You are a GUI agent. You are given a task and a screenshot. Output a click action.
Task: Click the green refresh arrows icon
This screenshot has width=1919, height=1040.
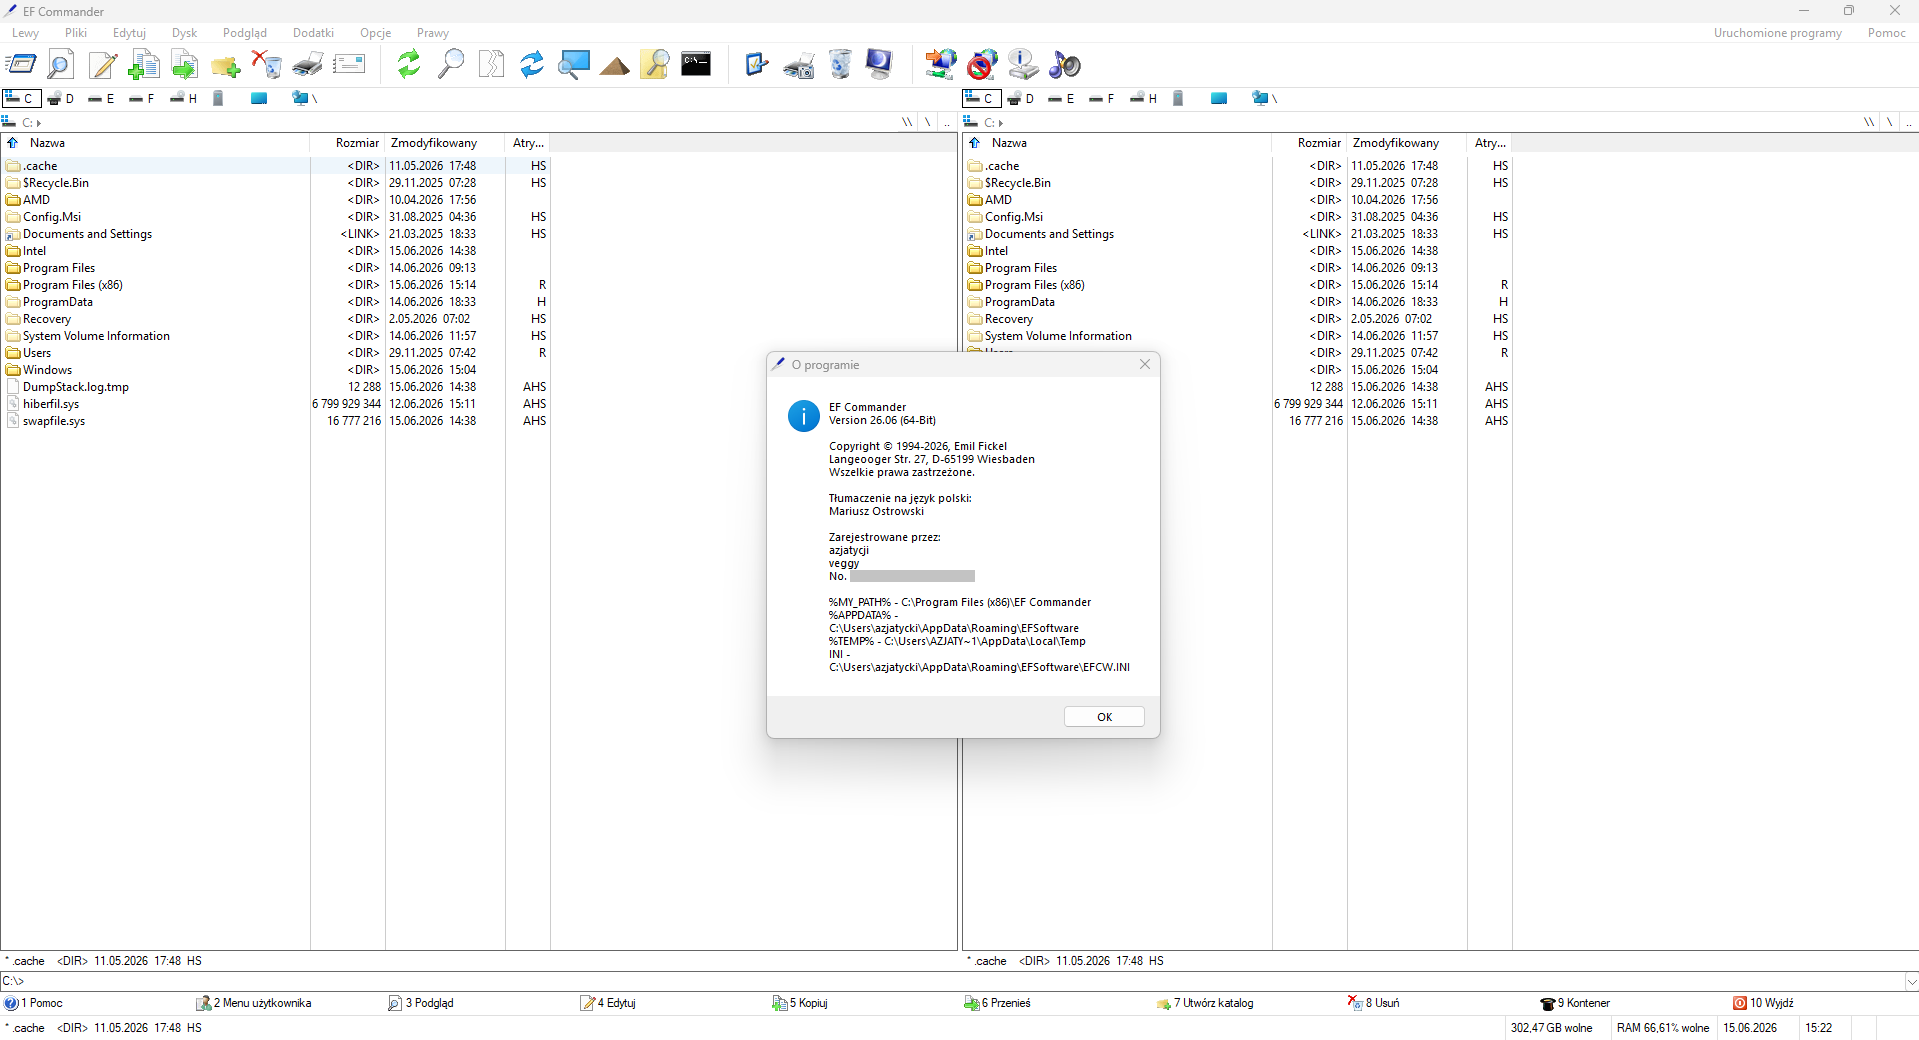408,65
